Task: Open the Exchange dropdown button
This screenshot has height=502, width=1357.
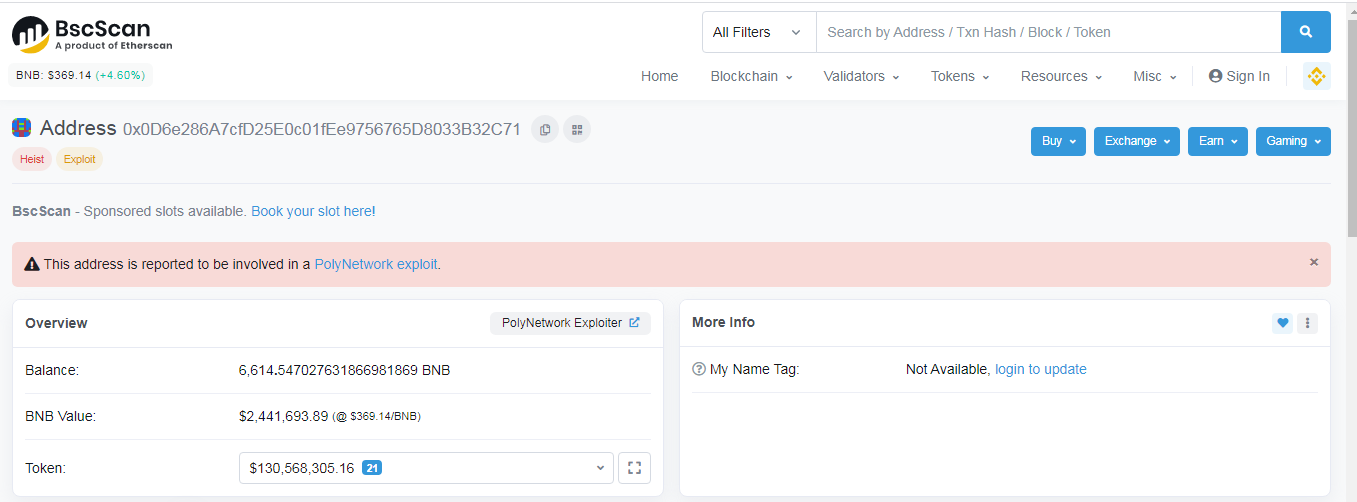Action: click(1137, 141)
